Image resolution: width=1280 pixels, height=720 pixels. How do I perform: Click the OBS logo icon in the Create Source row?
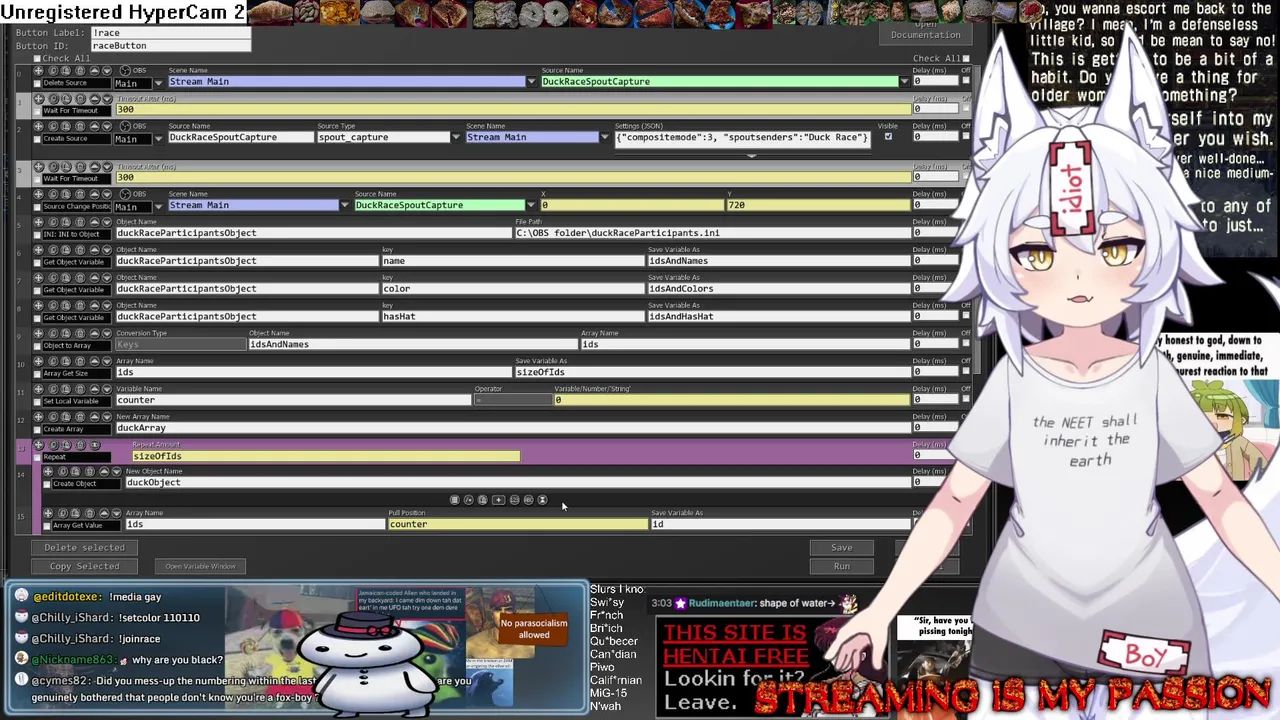(x=125, y=127)
